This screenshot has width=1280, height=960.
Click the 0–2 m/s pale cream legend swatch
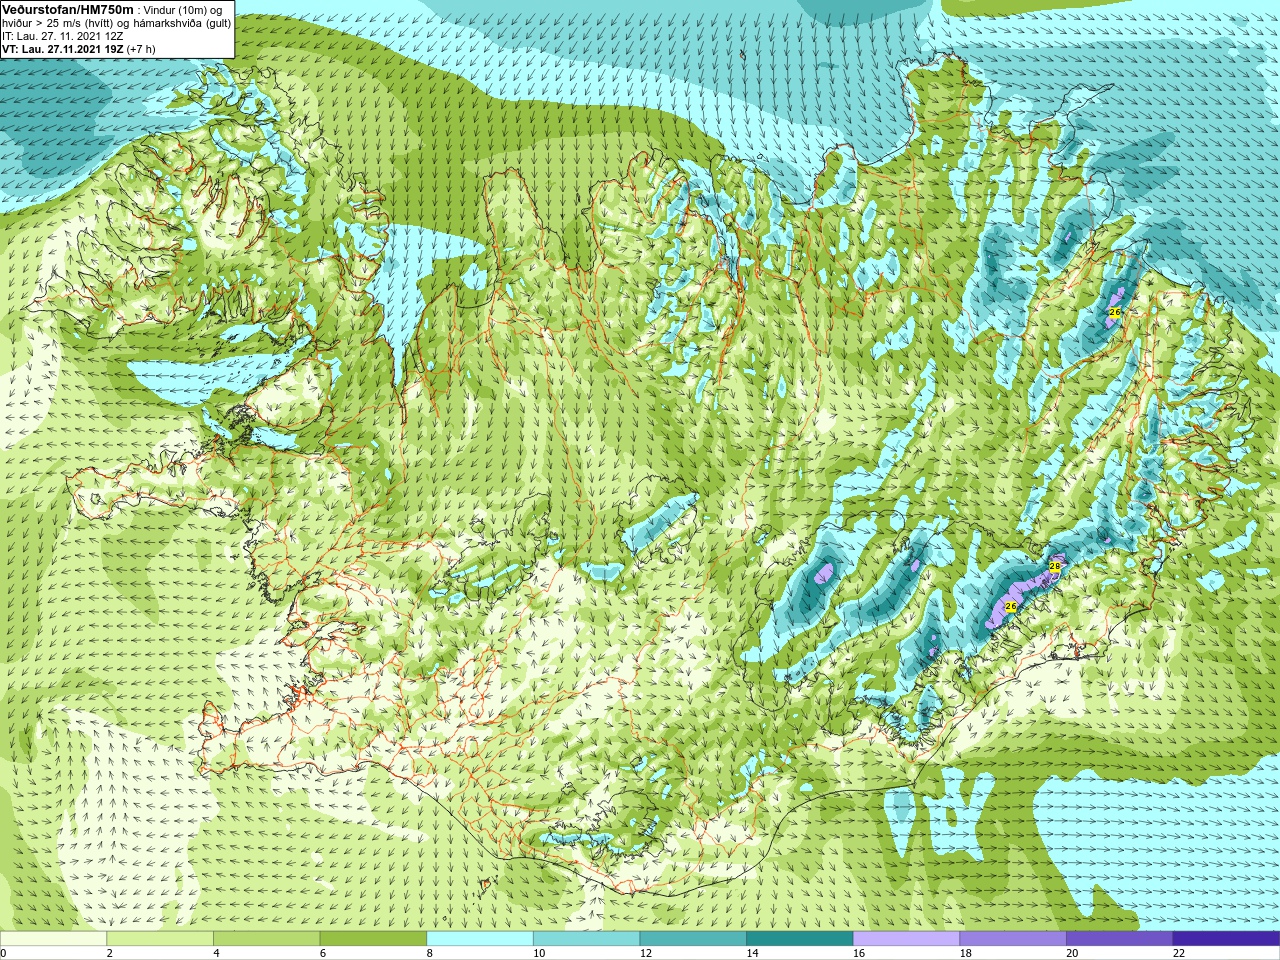click(53, 939)
